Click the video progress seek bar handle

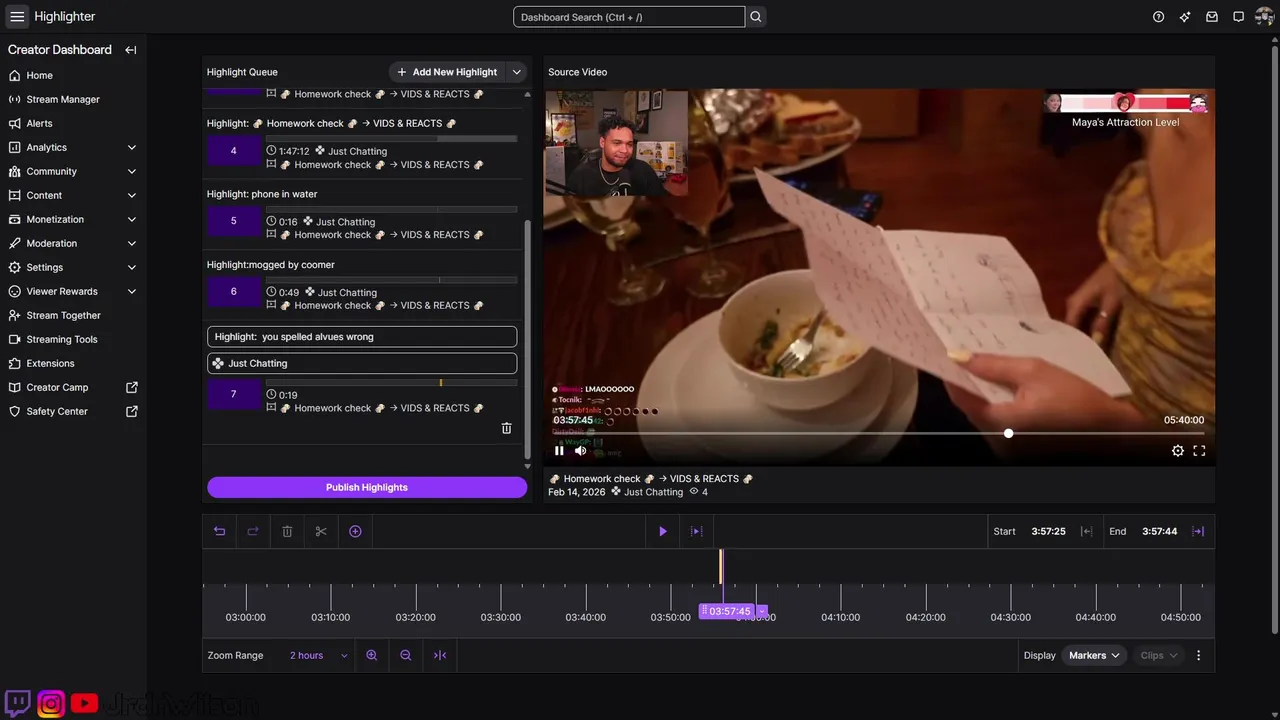(x=1008, y=433)
